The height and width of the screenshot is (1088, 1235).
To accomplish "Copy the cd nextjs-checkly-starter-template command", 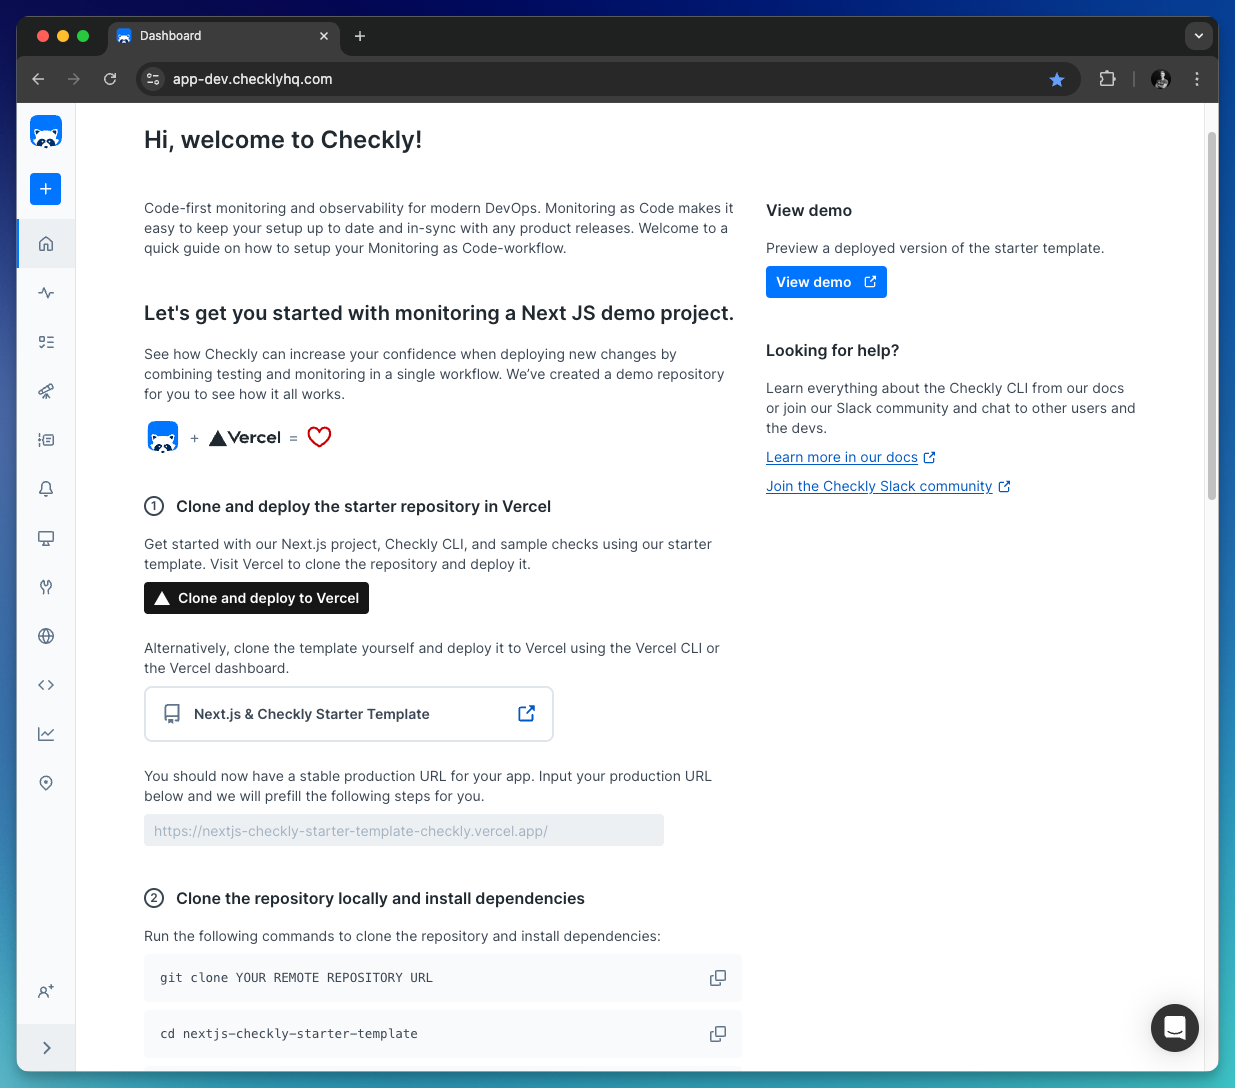I will pos(718,1034).
